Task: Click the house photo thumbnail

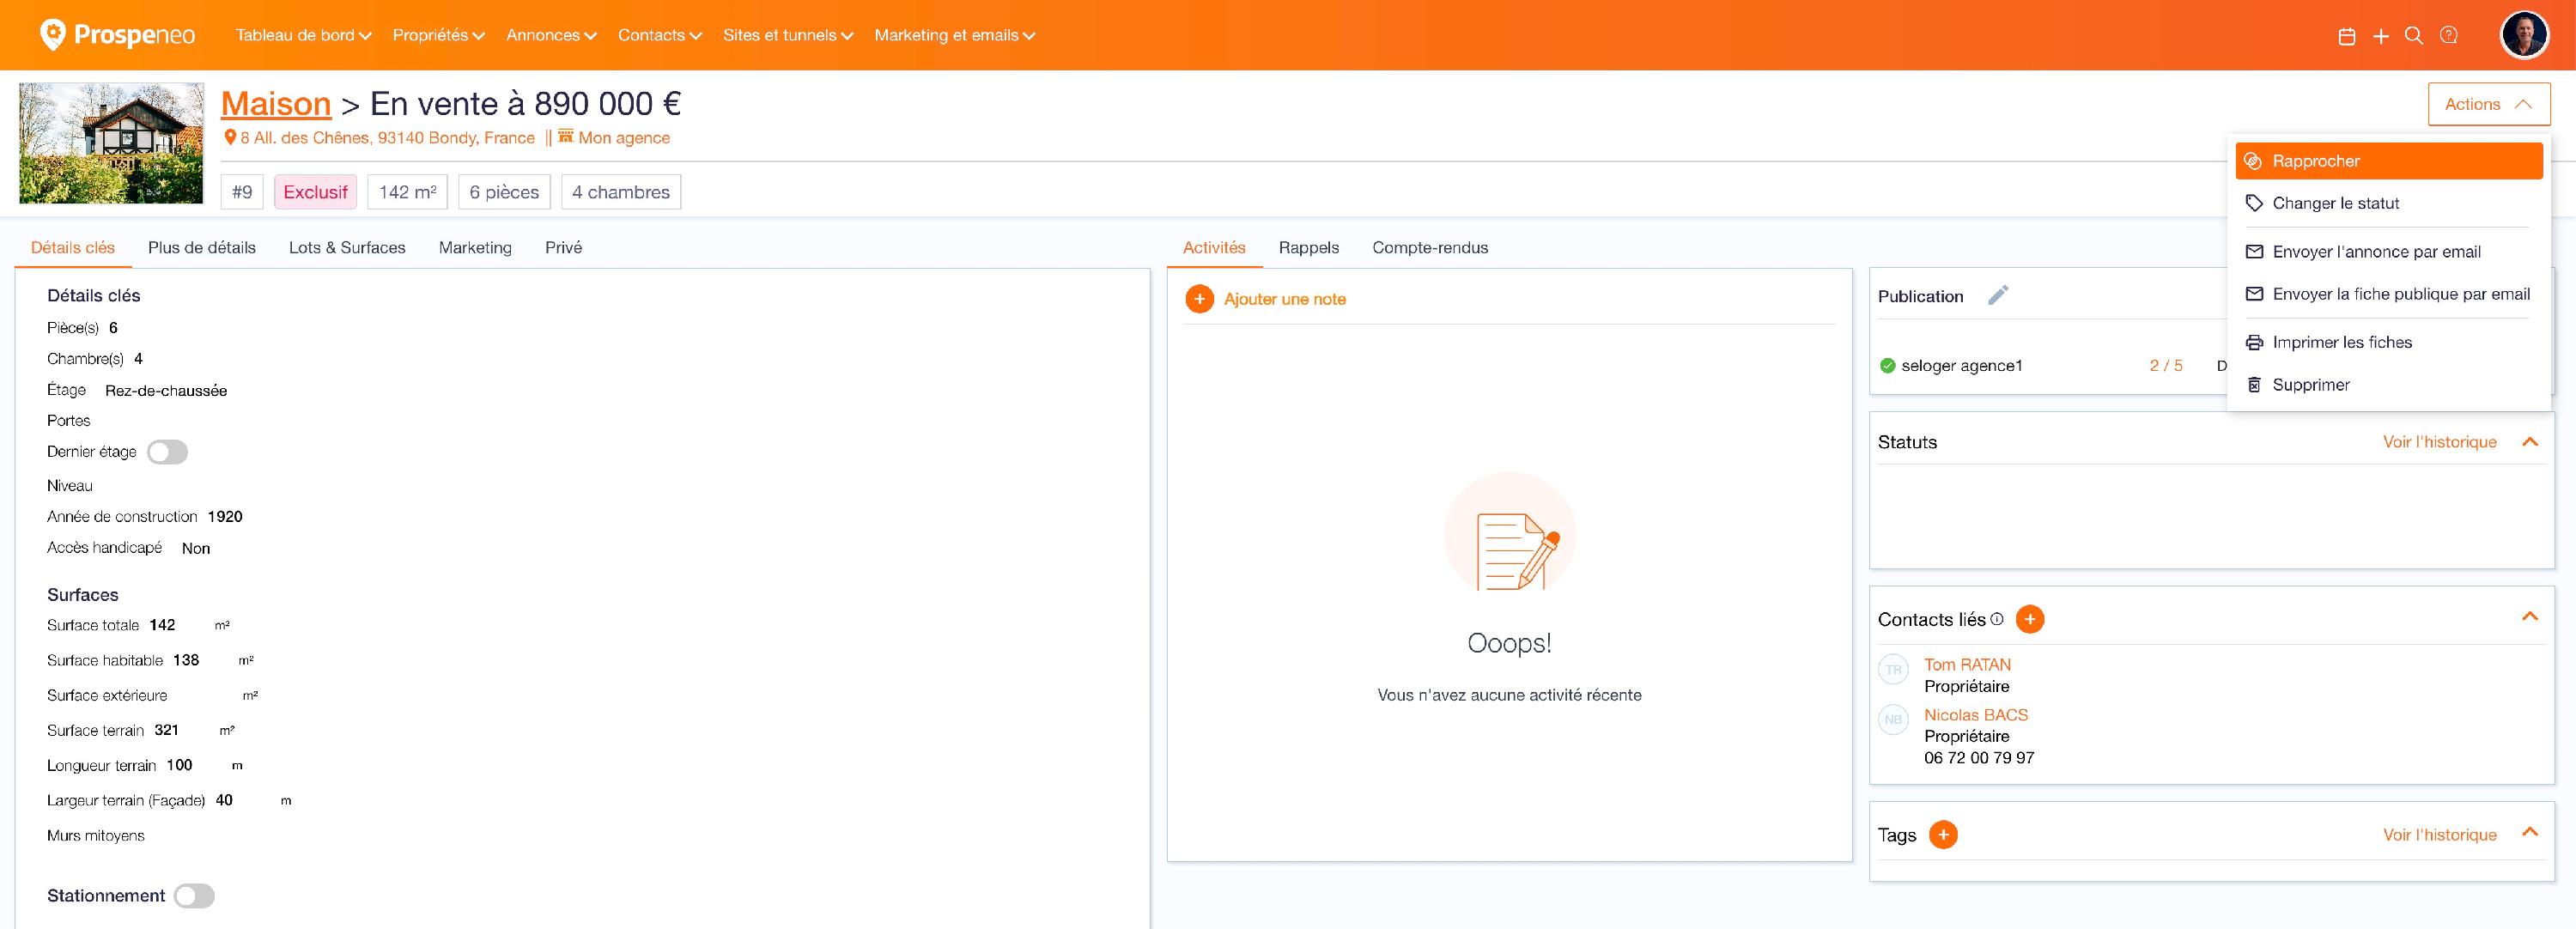Action: 111,143
